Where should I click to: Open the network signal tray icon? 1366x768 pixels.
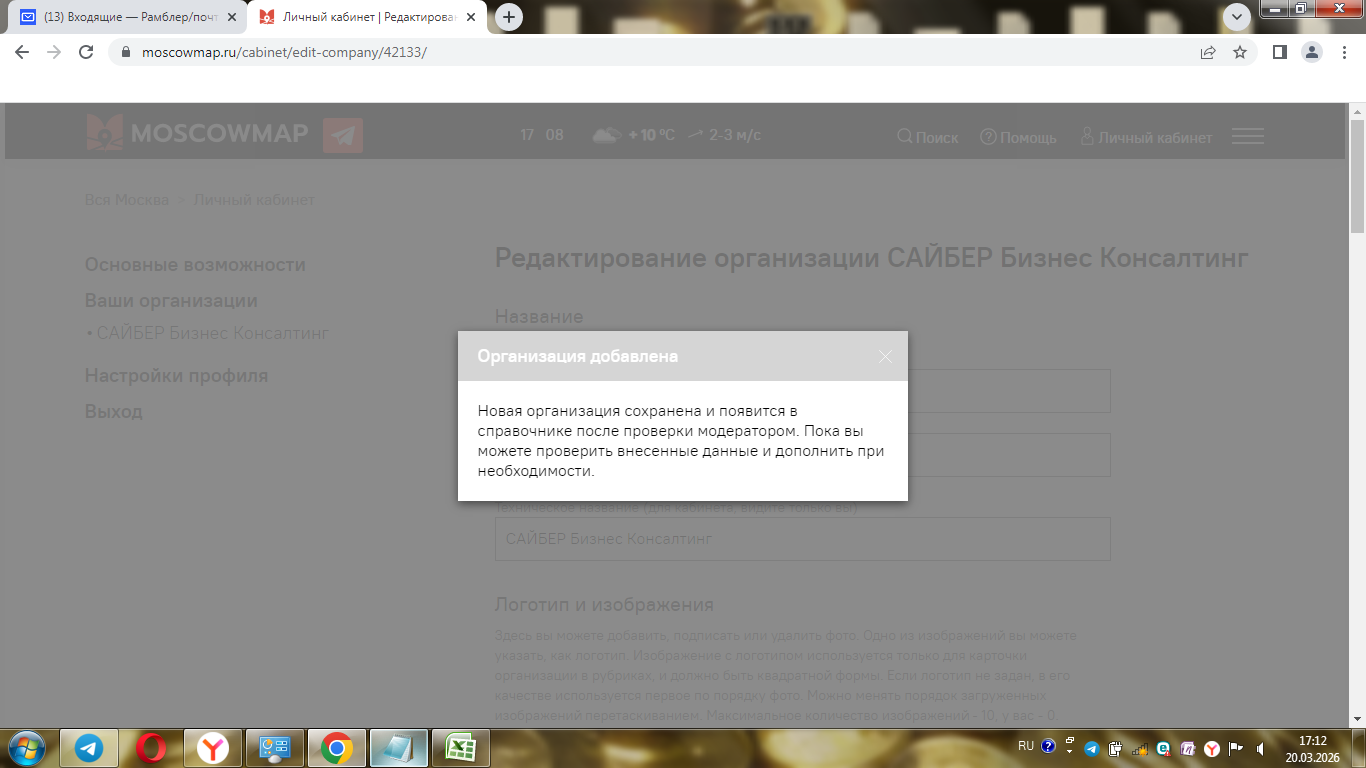(1140, 748)
